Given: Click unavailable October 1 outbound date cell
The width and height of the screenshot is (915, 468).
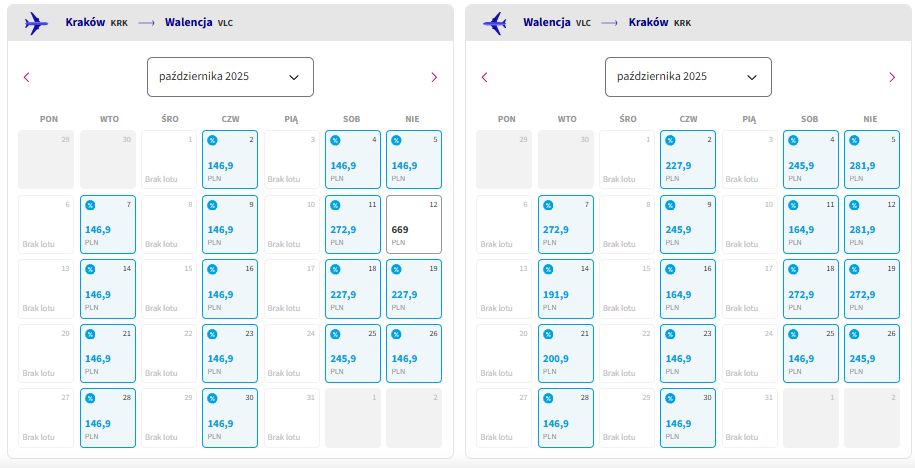Looking at the screenshot, I should point(169,159).
